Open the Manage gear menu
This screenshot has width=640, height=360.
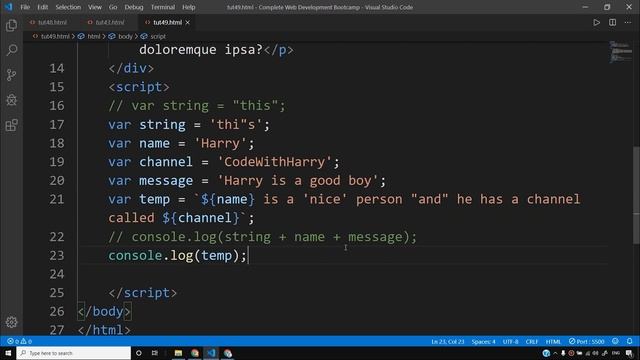[11, 322]
